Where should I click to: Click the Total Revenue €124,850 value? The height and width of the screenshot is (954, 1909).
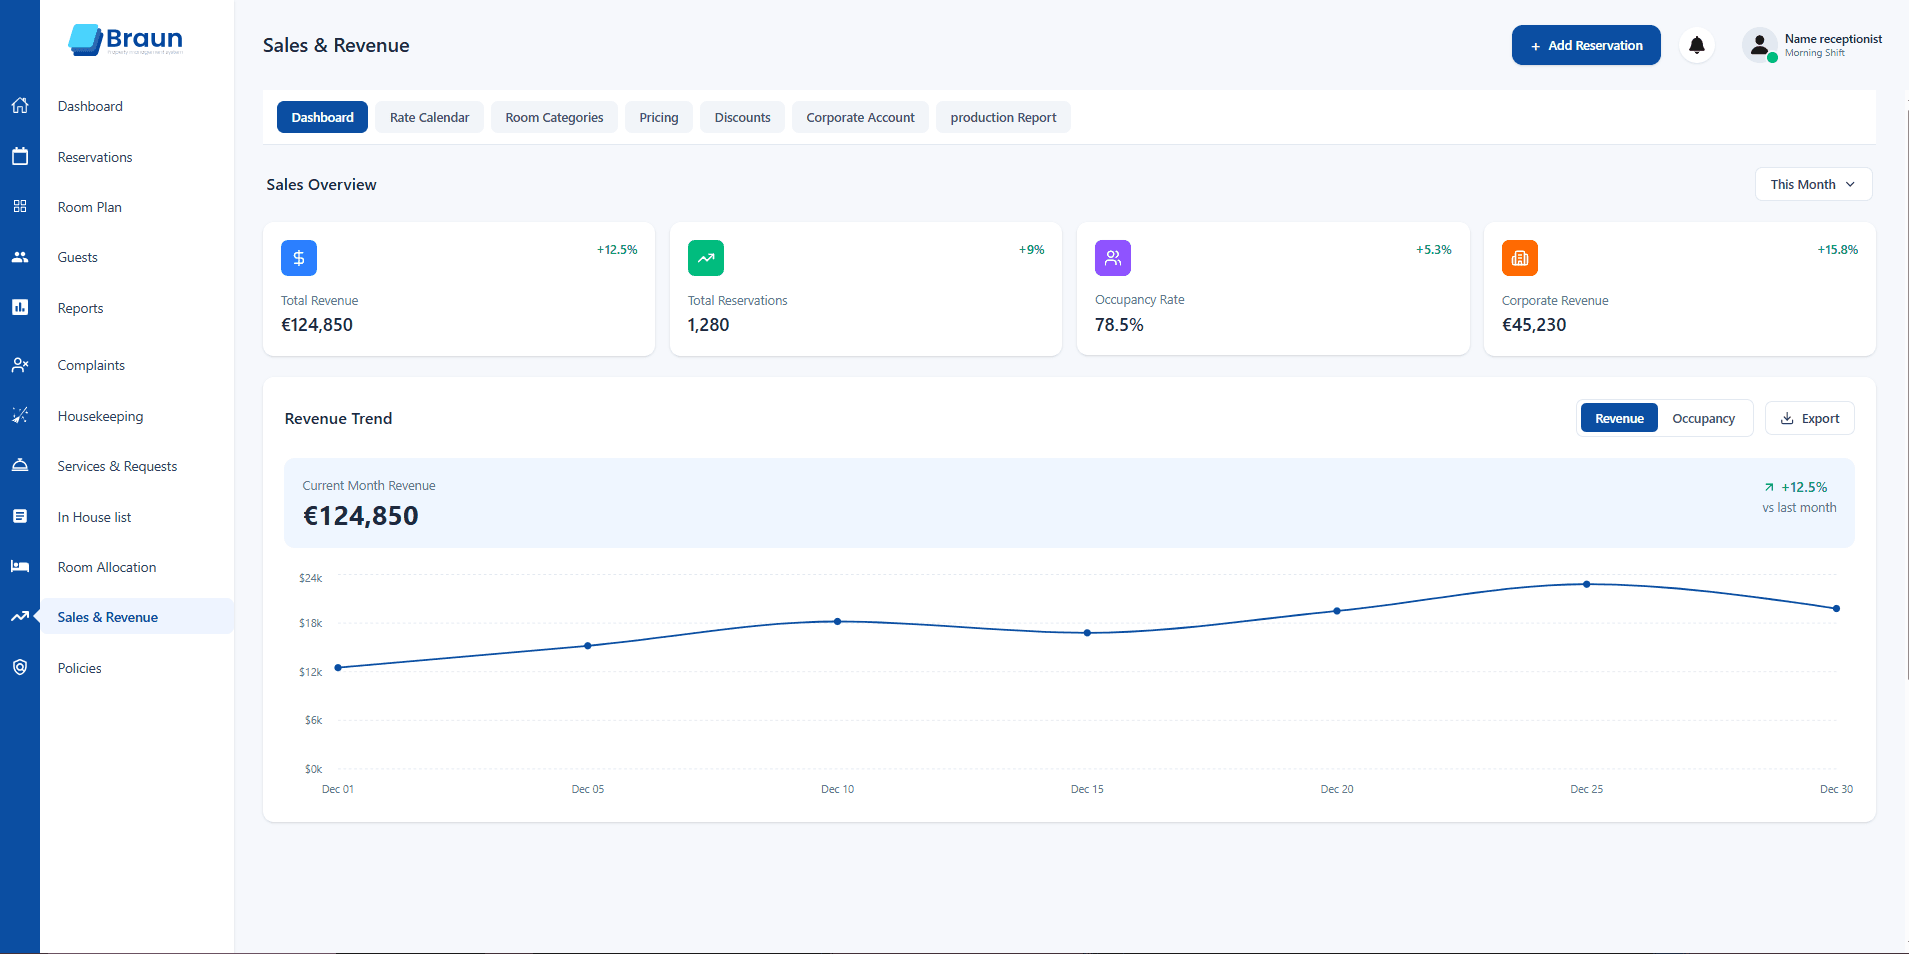(x=317, y=325)
